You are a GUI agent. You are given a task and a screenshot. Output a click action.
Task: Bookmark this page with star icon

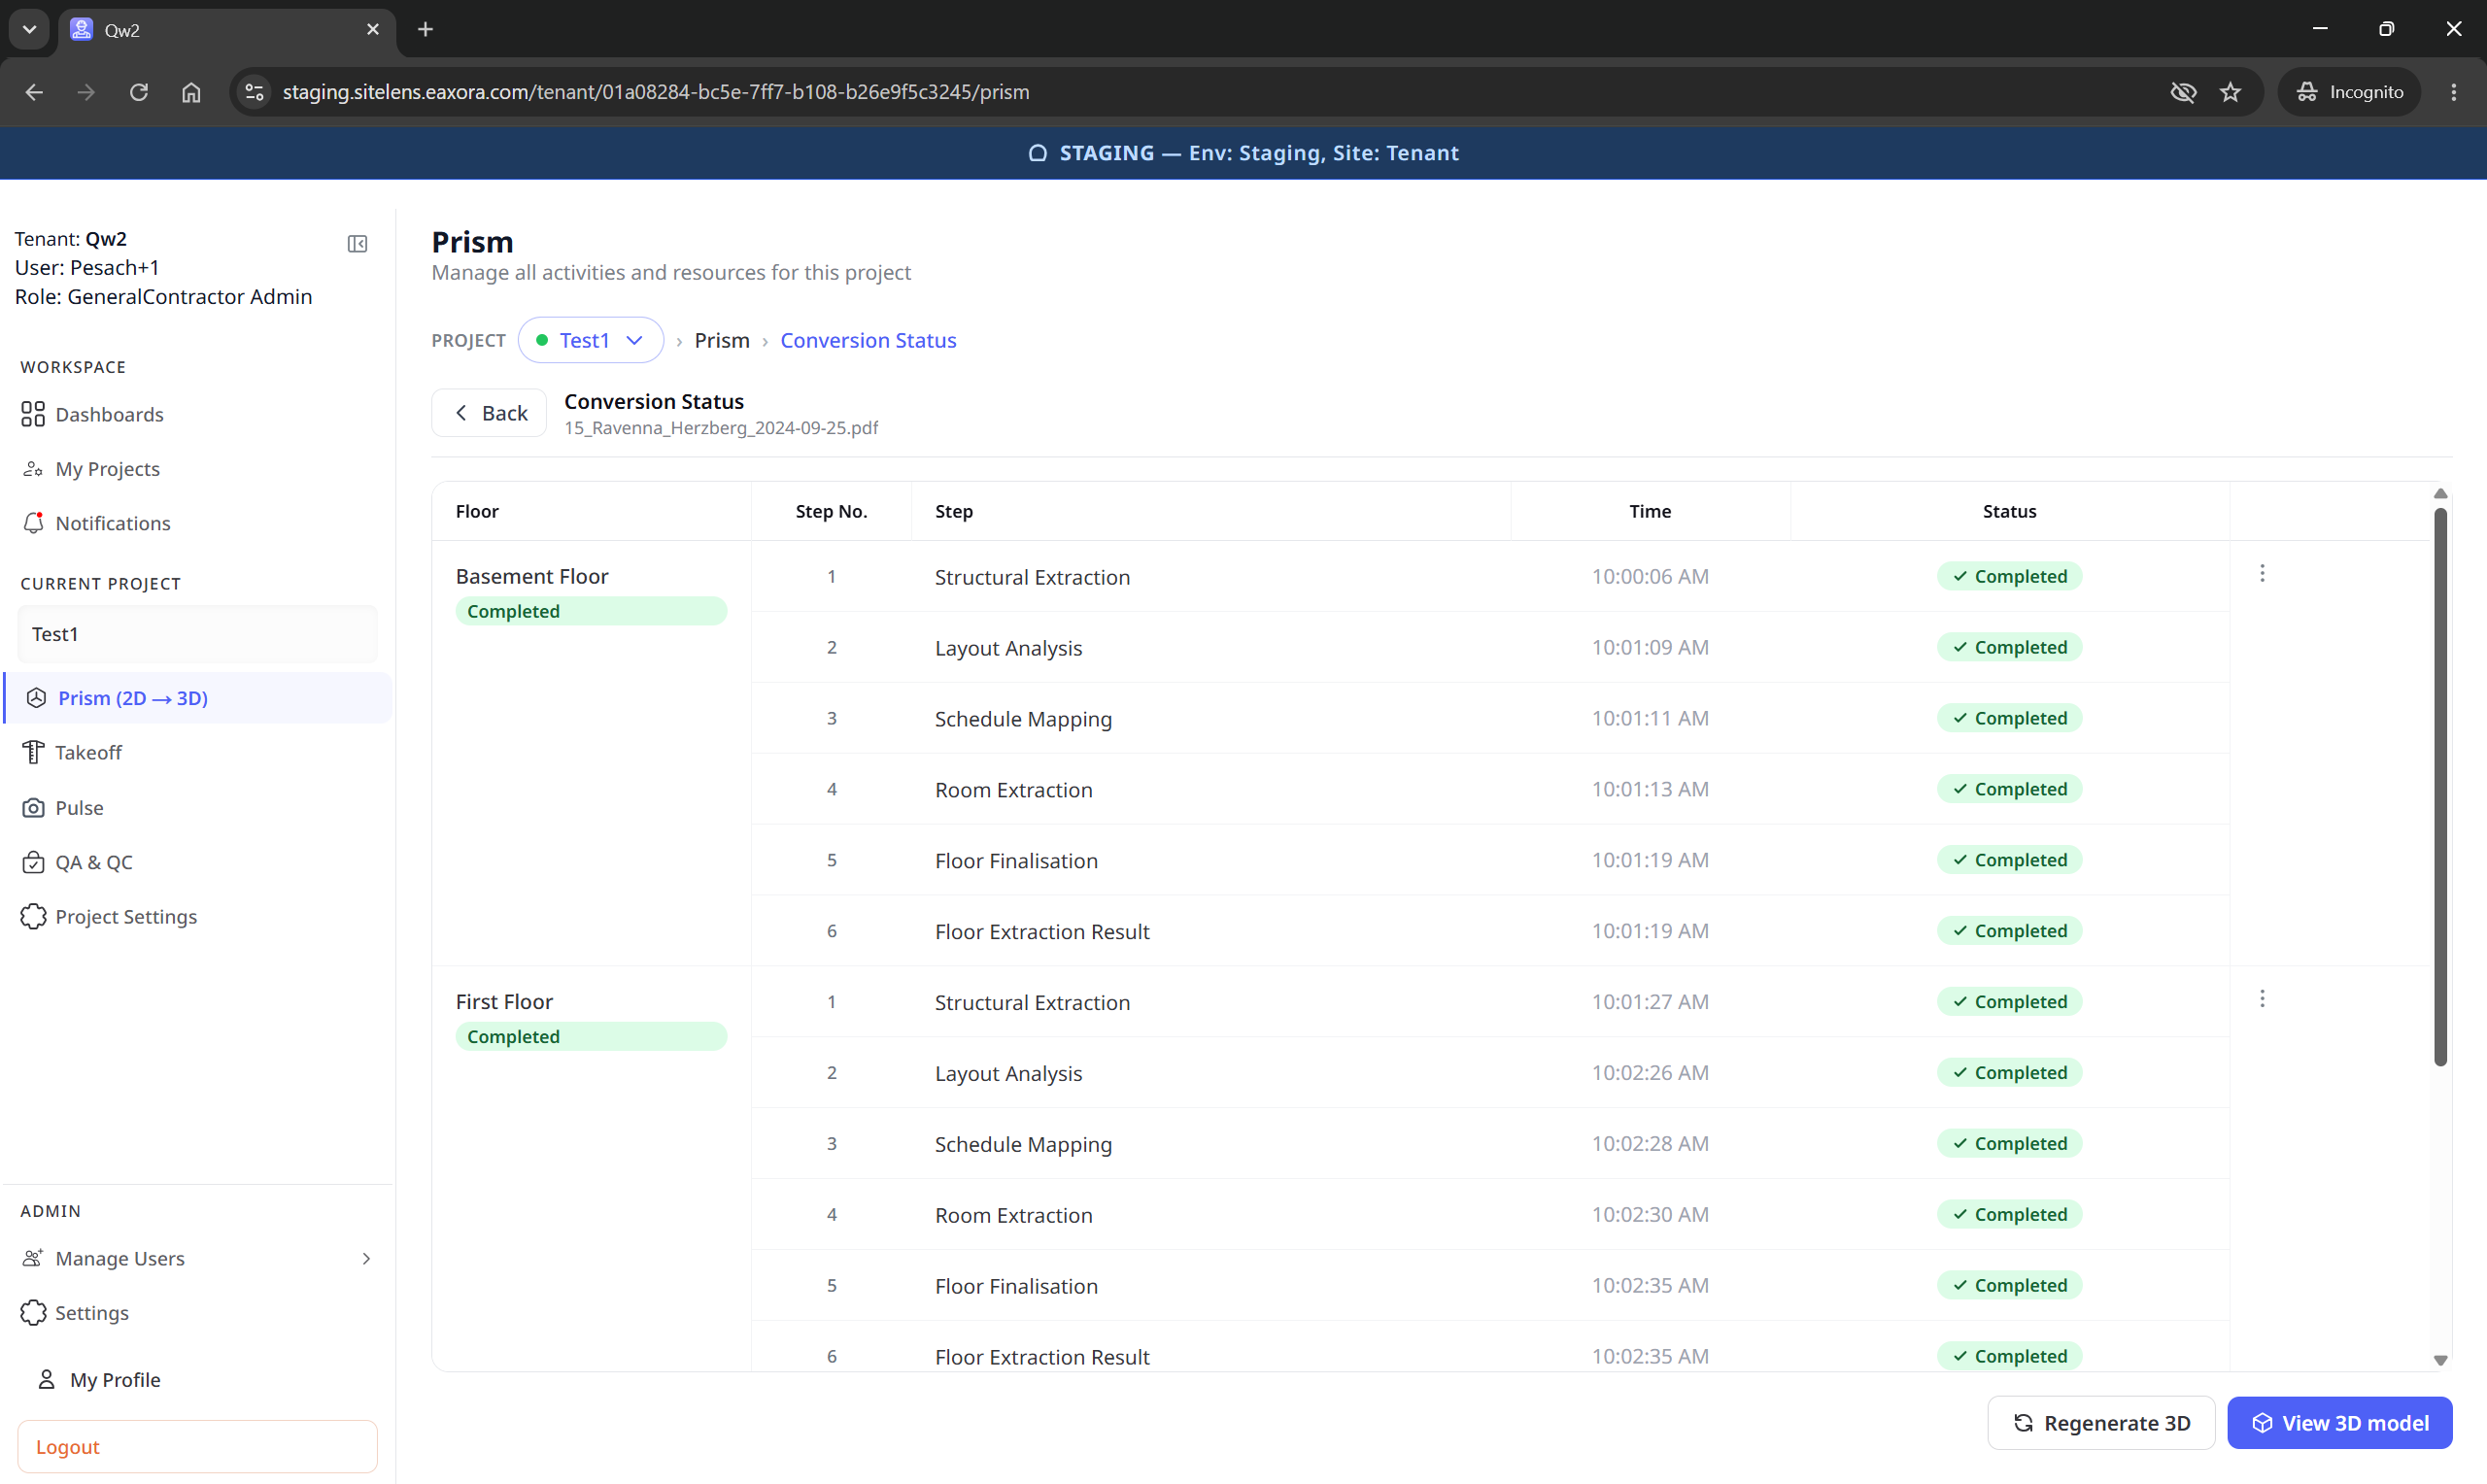click(2230, 92)
